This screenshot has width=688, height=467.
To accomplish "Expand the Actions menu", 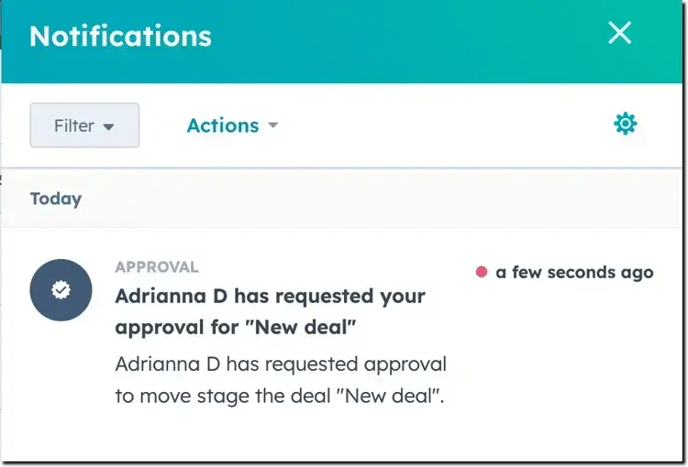I will click(x=232, y=125).
